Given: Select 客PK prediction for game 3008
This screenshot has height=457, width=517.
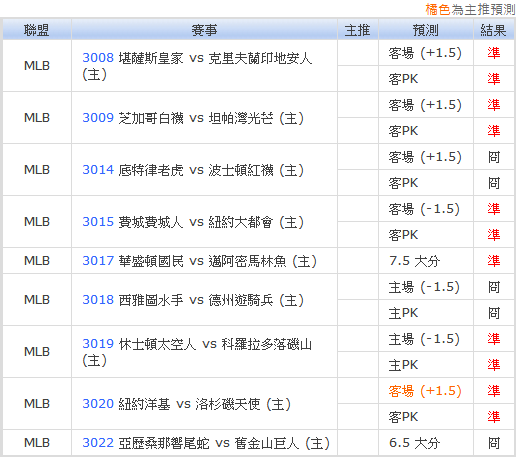Looking at the screenshot, I should coord(403,79).
